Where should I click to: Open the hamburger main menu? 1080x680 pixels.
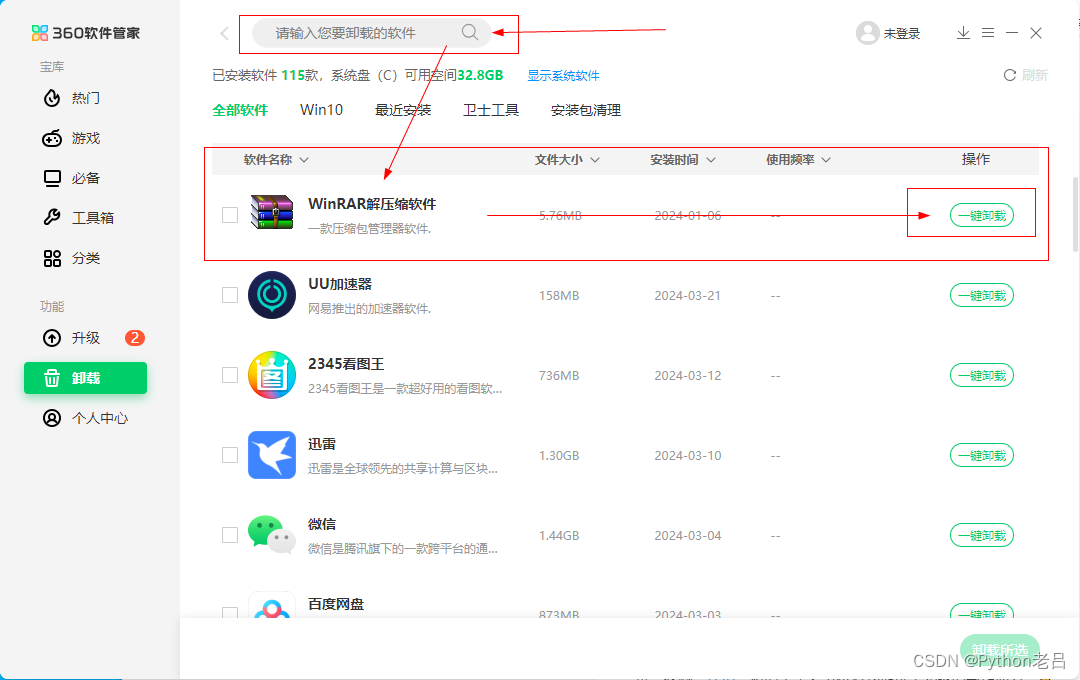coord(988,32)
